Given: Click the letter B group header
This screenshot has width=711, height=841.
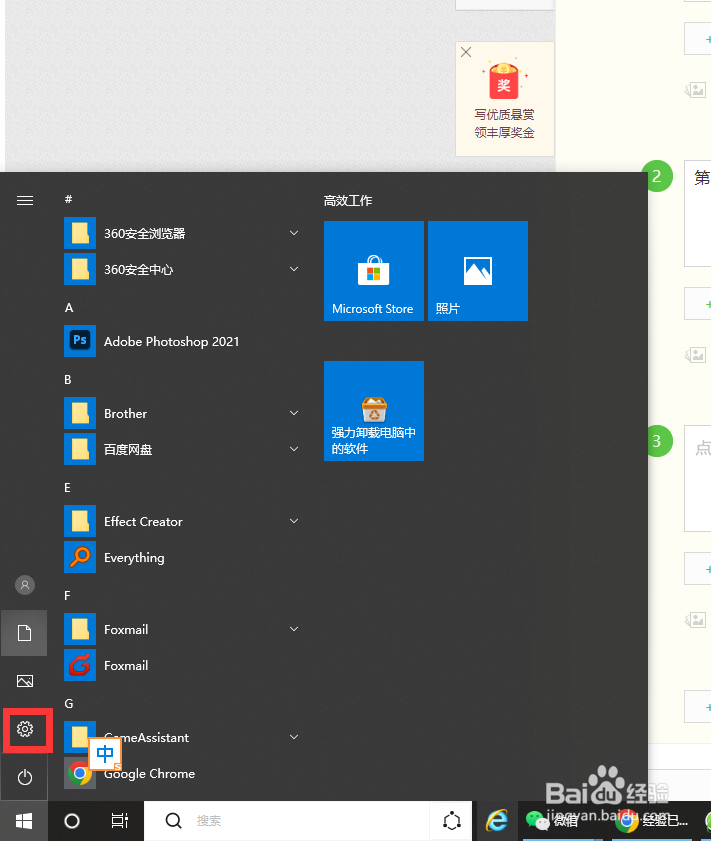Looking at the screenshot, I should click(68, 379).
